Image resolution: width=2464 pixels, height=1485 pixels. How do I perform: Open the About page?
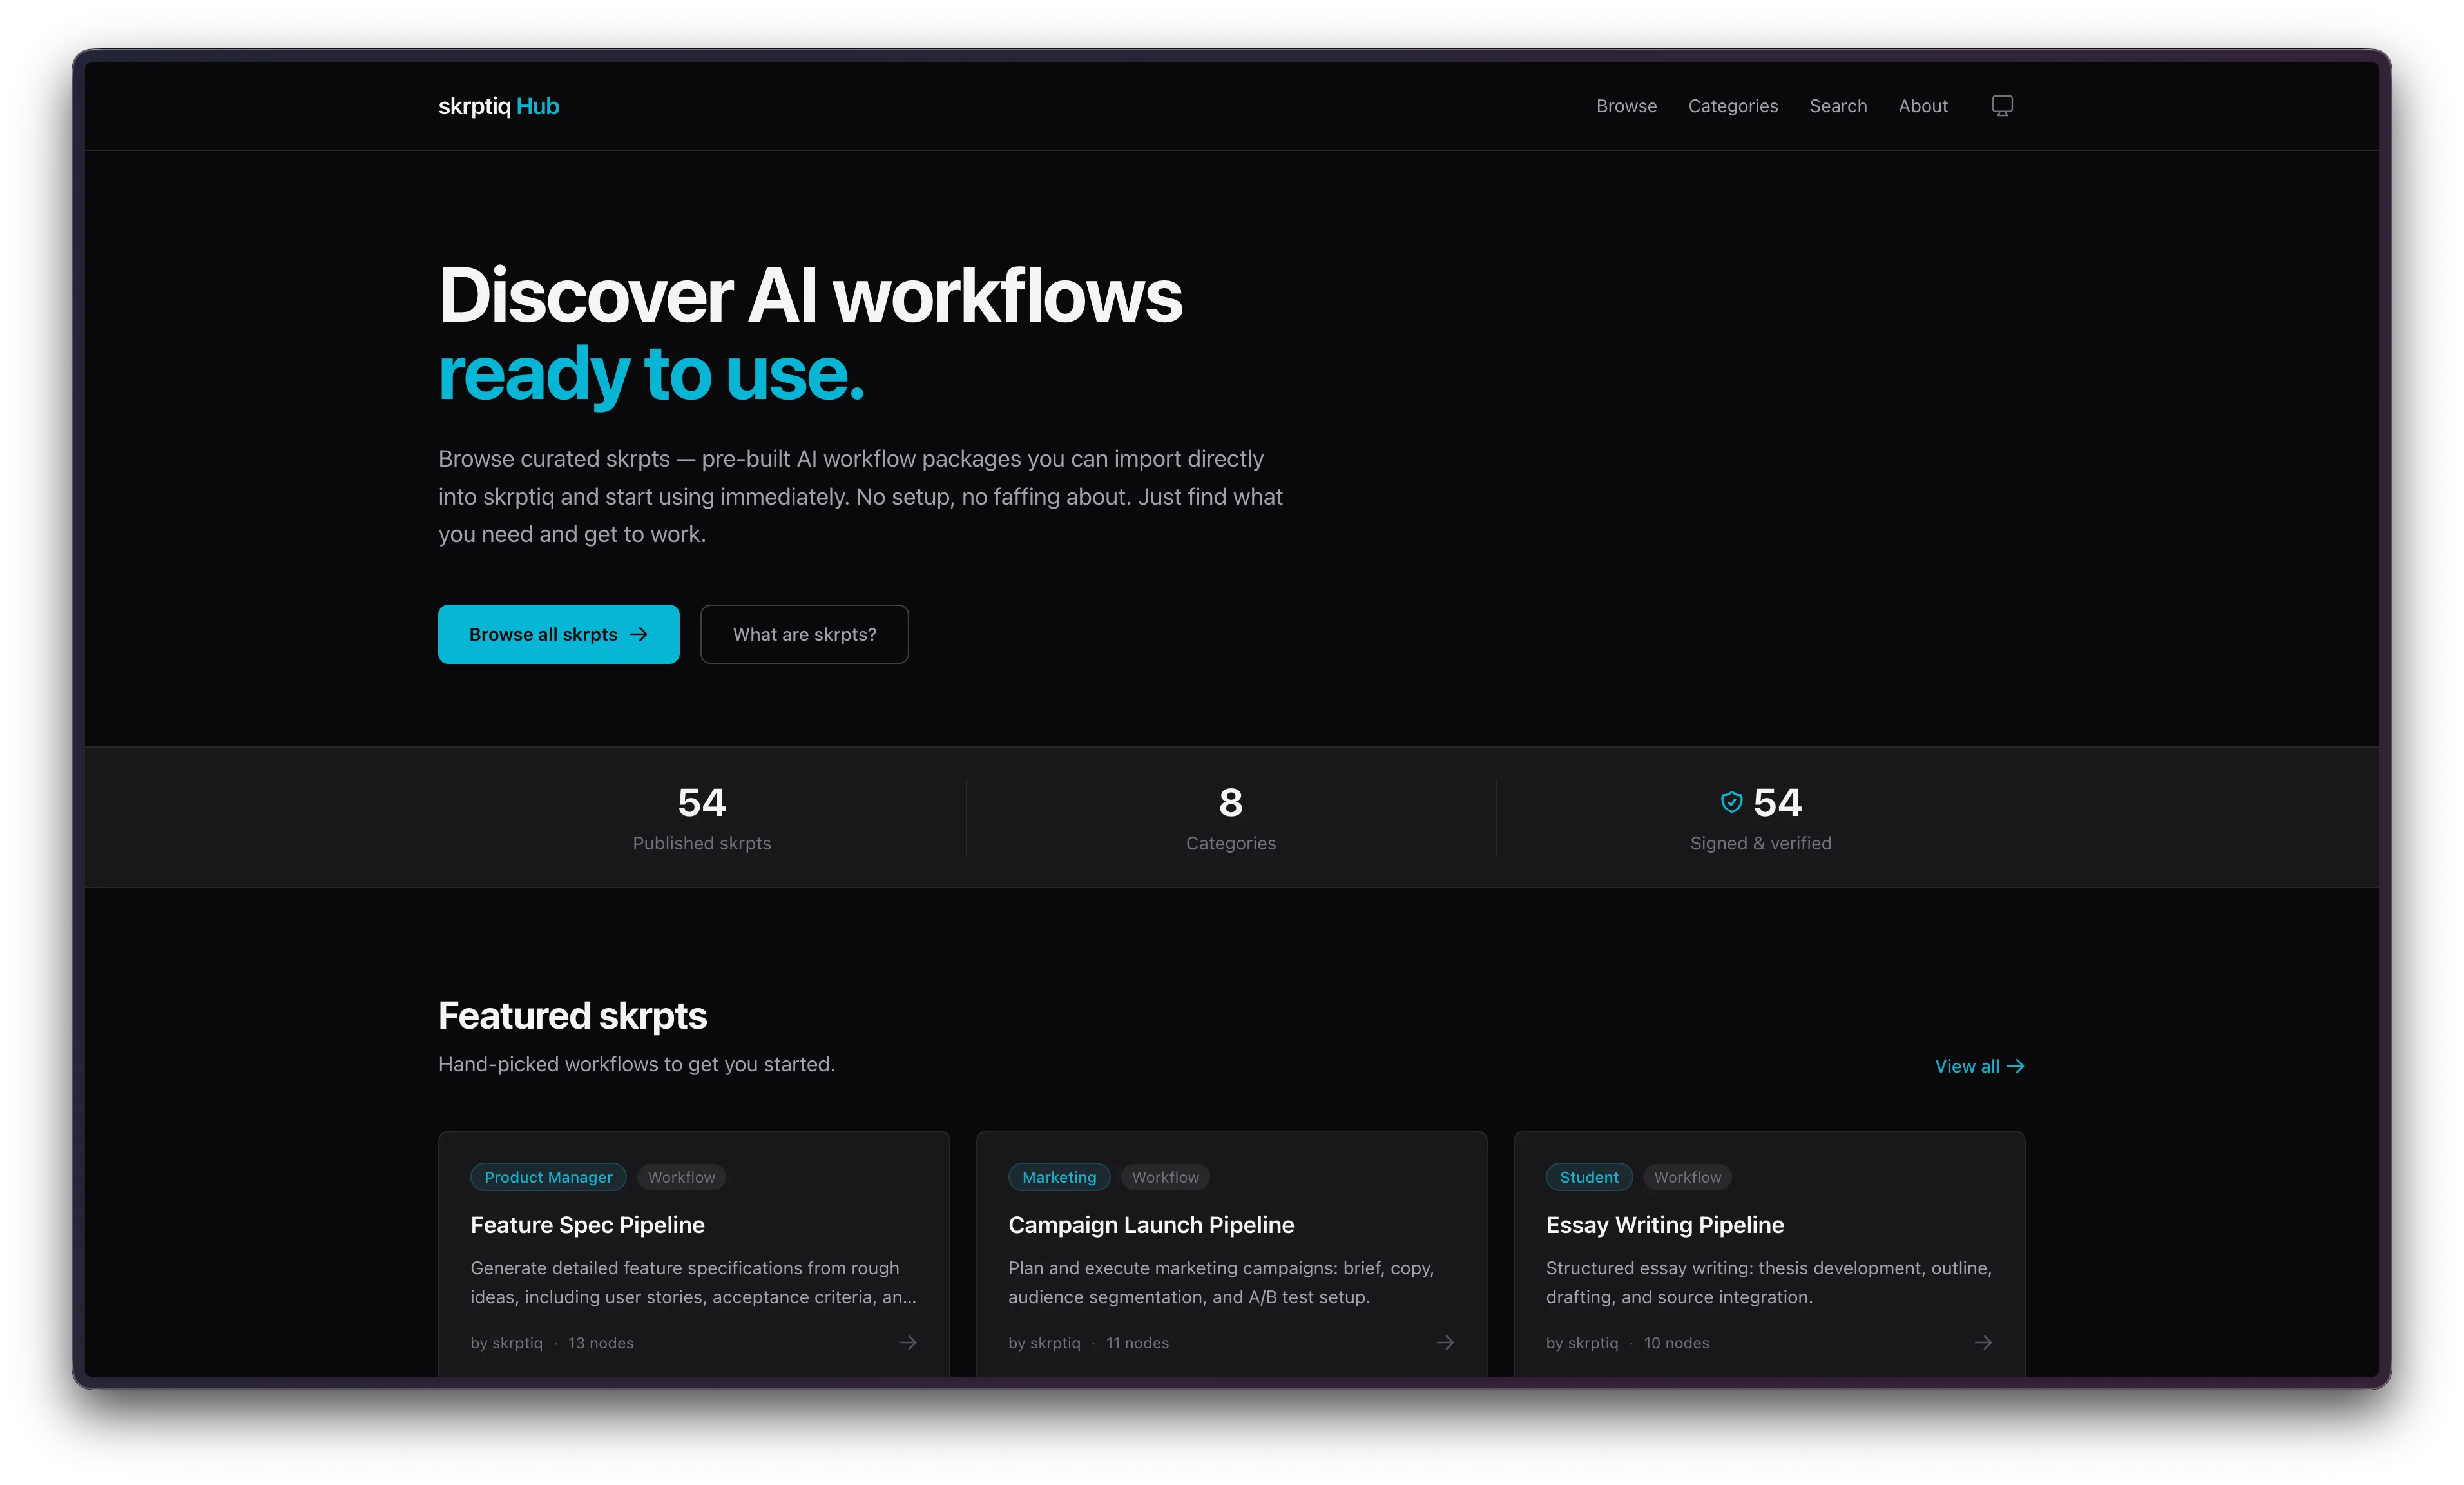[1922, 105]
